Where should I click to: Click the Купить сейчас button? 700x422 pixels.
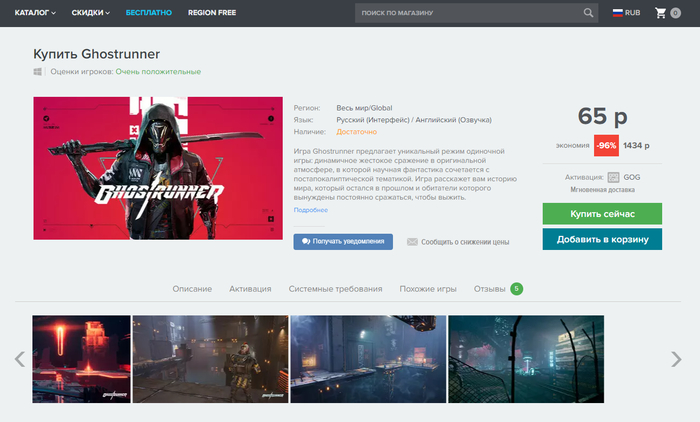pyautogui.click(x=602, y=214)
